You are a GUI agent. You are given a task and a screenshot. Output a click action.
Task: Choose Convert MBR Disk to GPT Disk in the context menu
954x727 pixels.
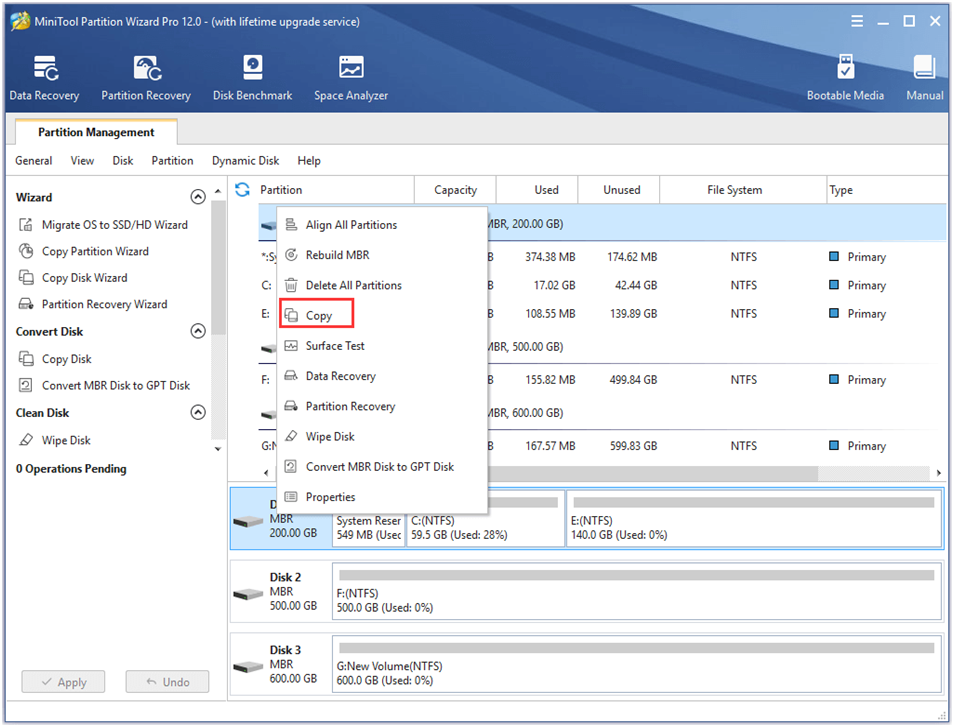(x=382, y=467)
